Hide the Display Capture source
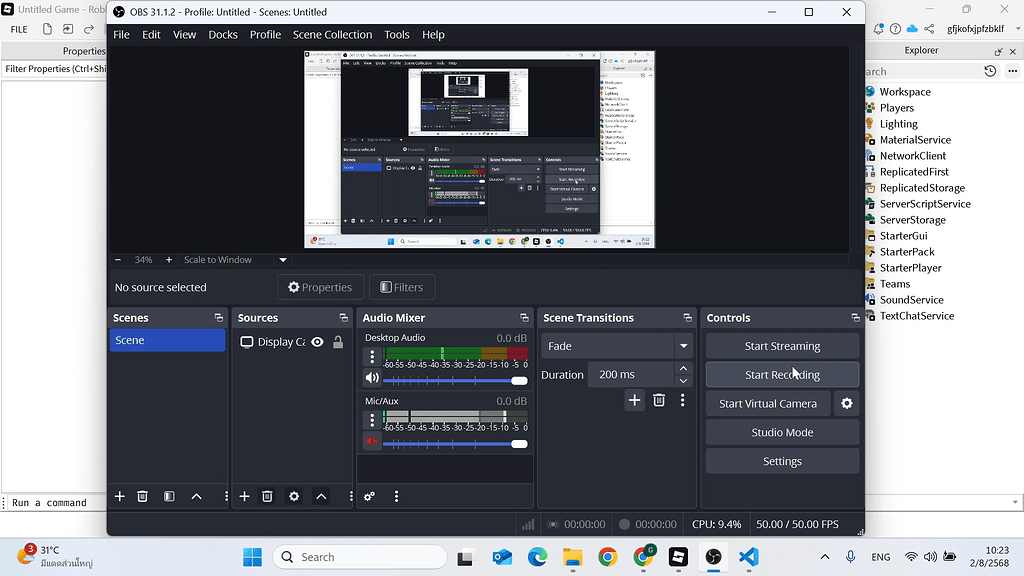1024x576 pixels. (x=317, y=341)
